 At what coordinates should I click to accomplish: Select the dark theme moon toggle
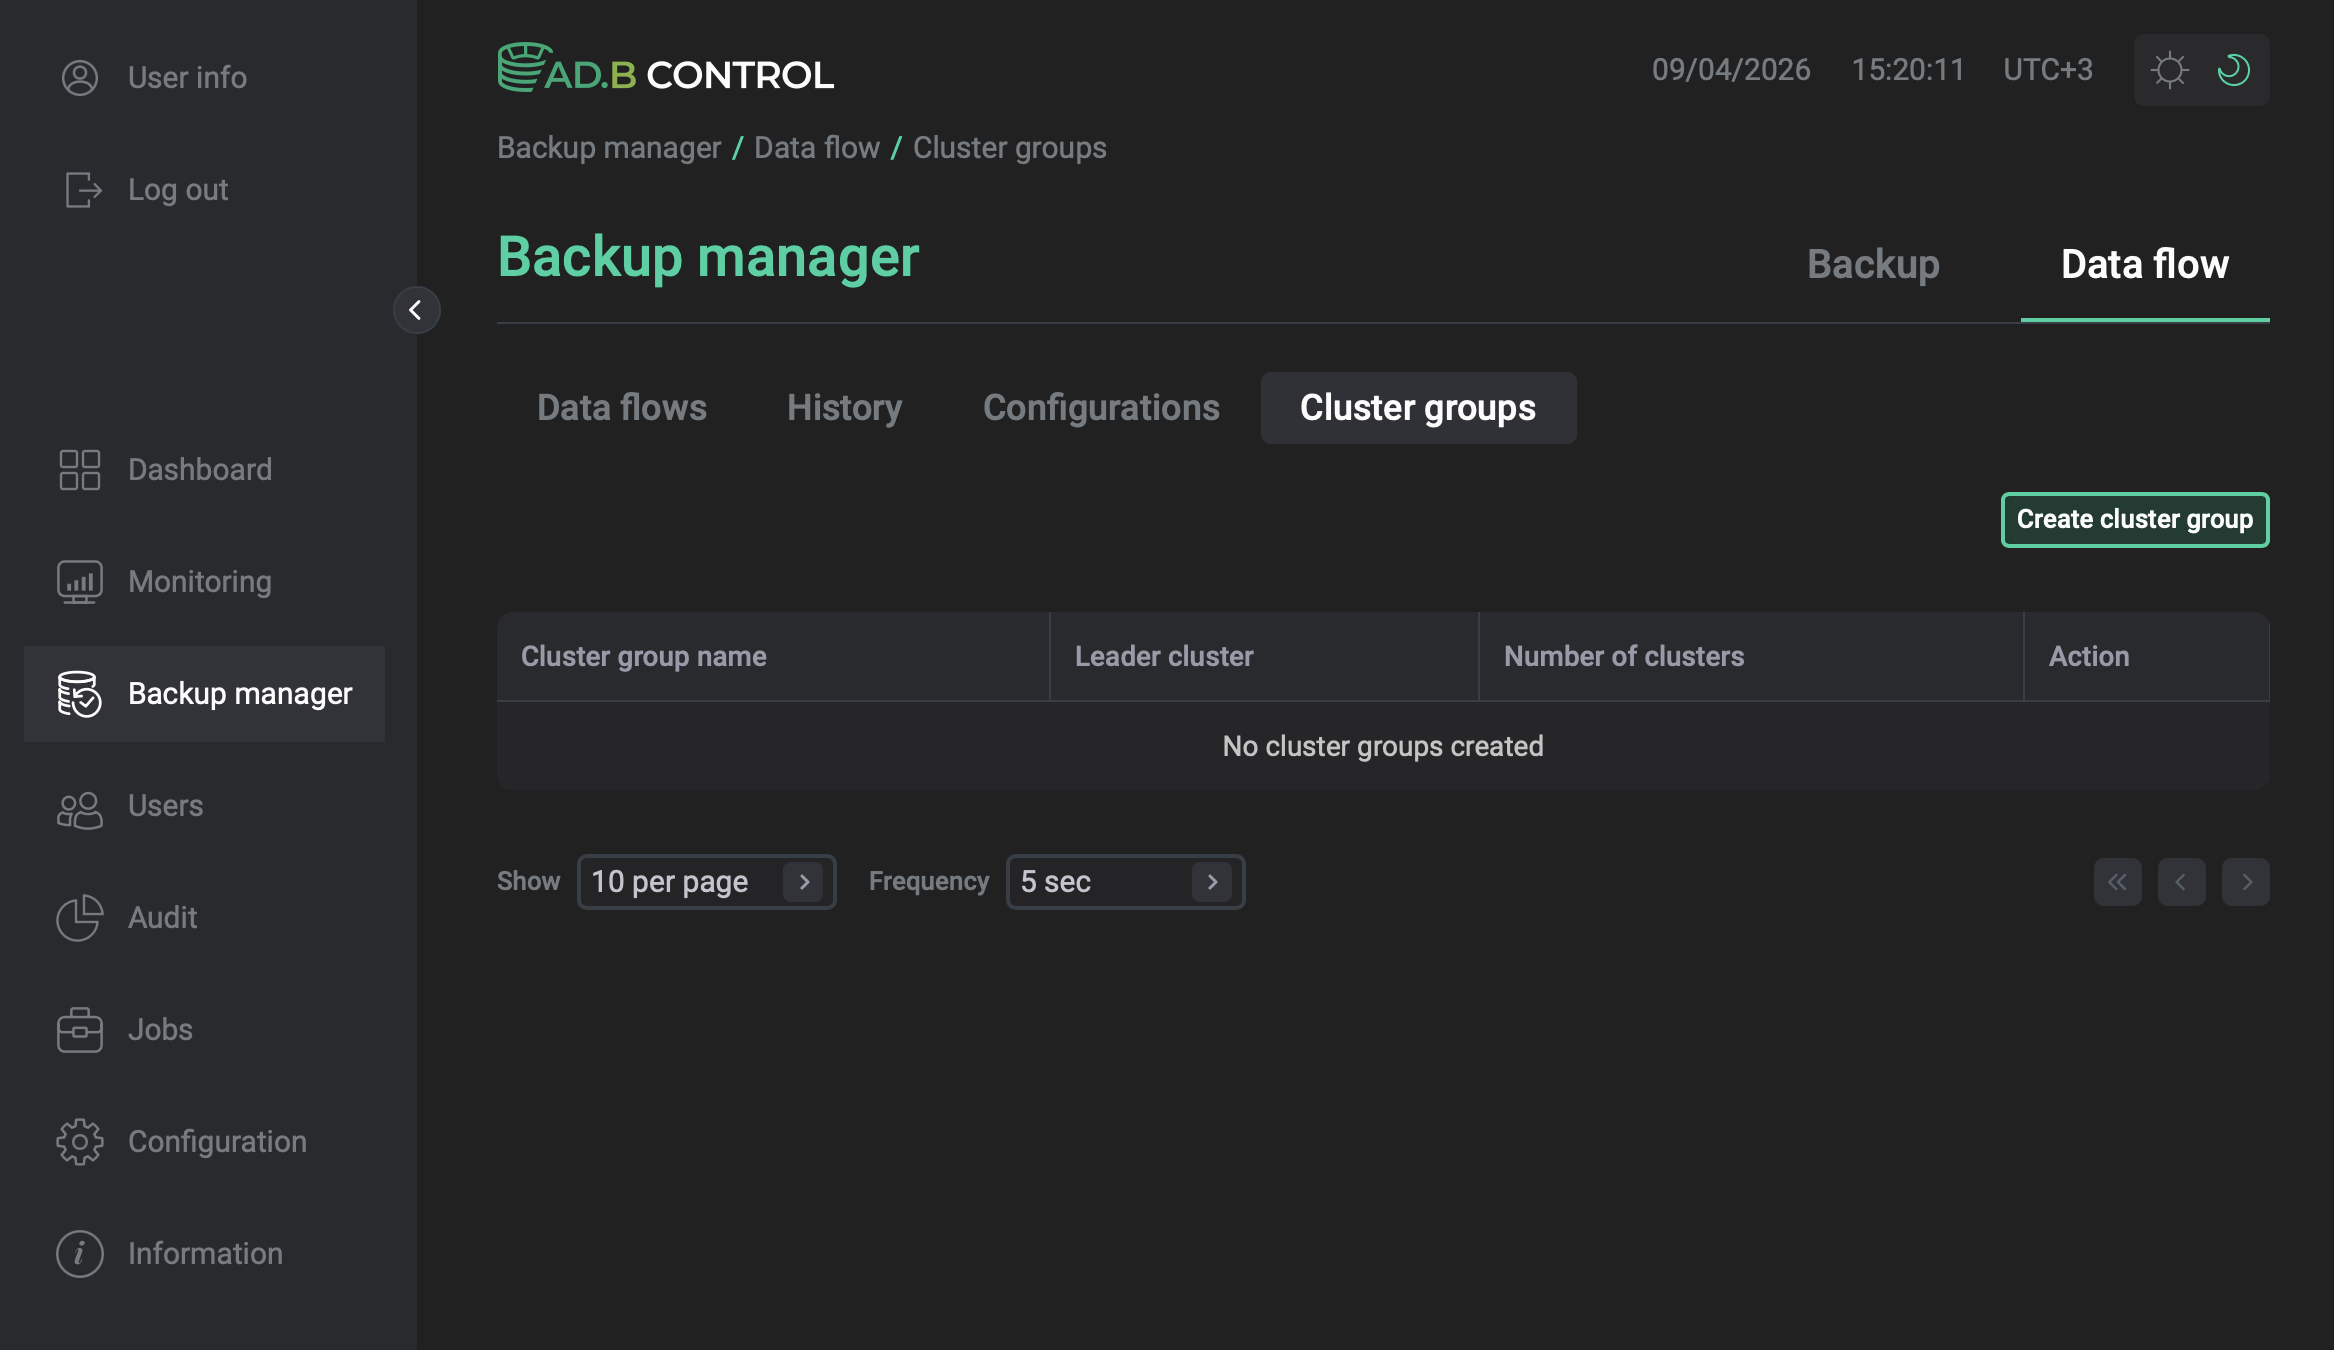2233,70
